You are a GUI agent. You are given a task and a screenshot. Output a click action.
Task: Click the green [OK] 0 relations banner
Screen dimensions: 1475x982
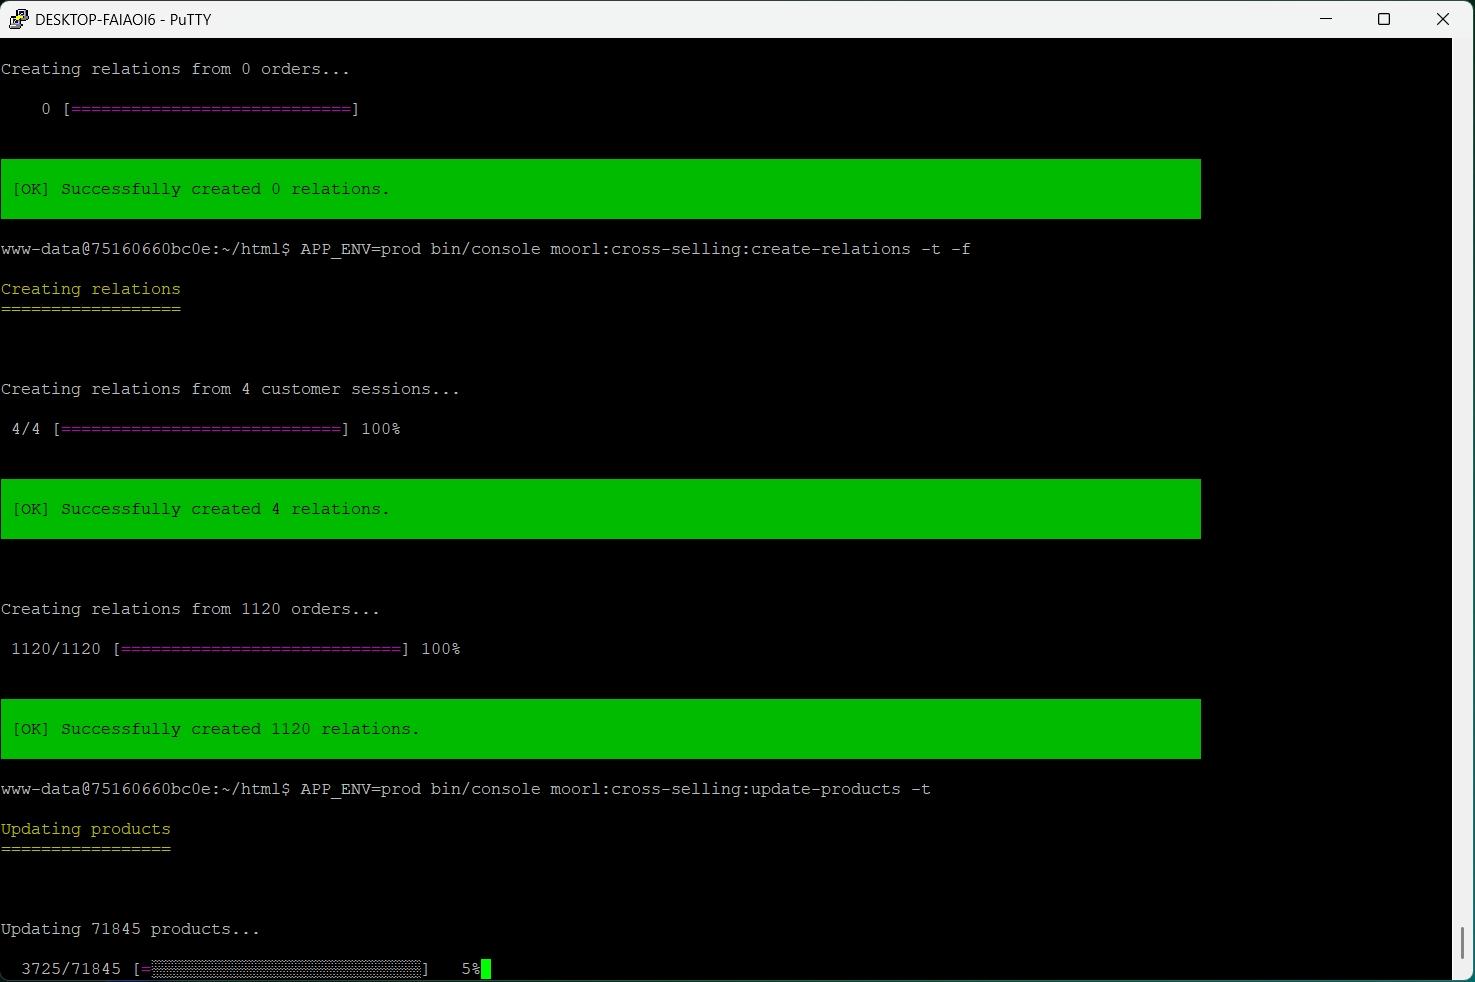point(600,189)
